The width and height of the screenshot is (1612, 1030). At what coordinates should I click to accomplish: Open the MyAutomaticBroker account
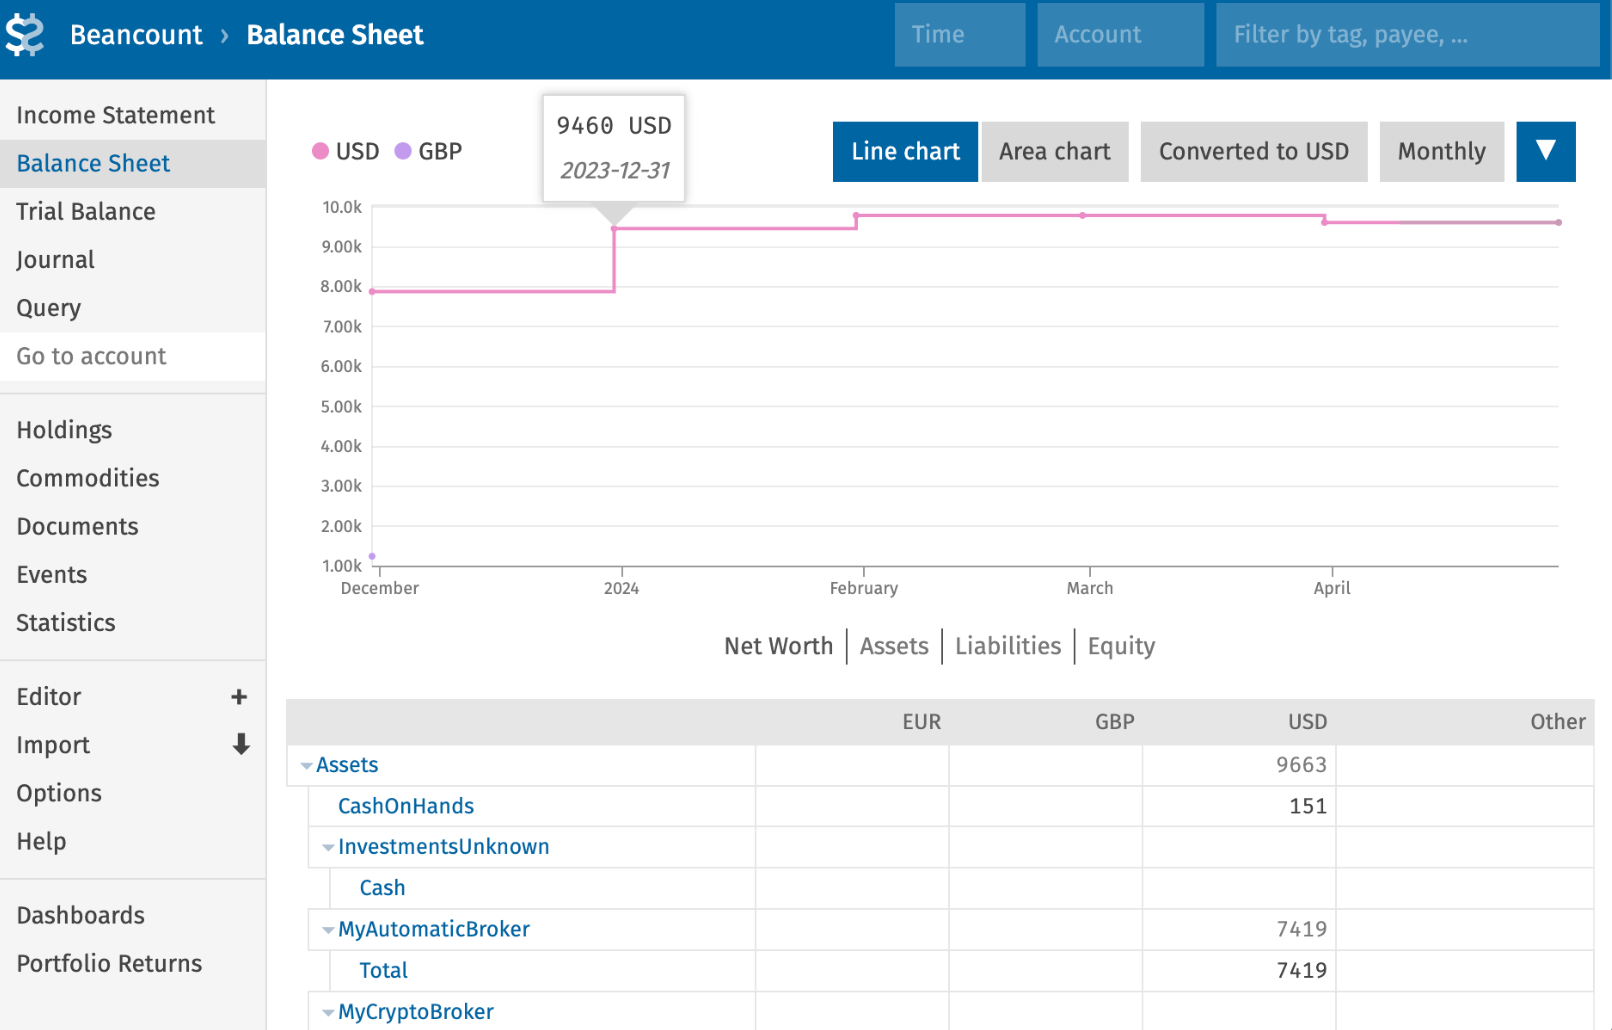[x=434, y=929]
